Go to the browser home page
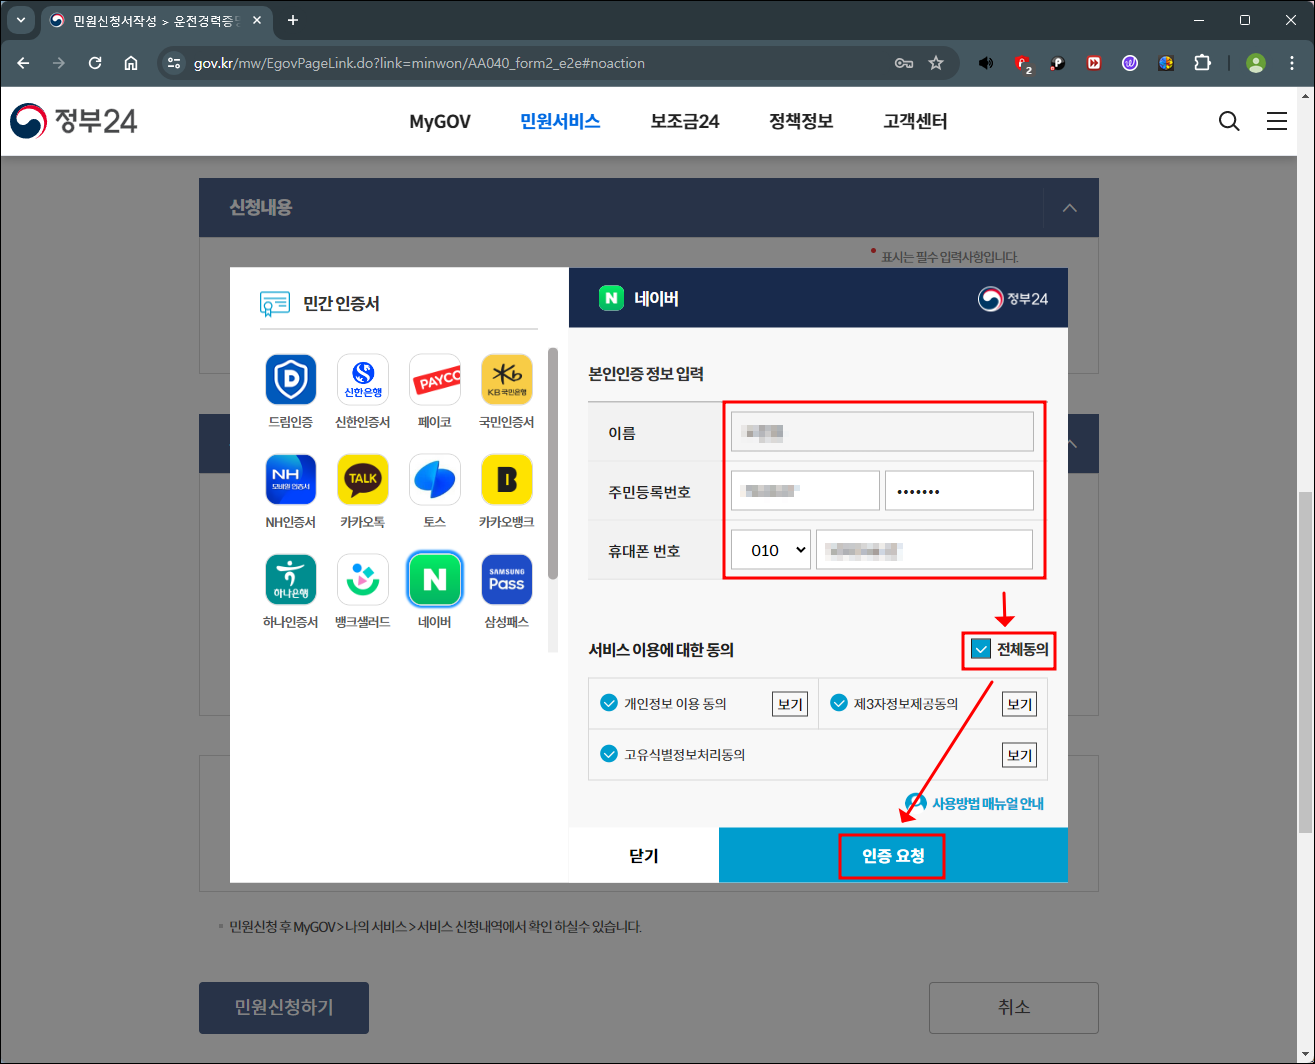The width and height of the screenshot is (1315, 1064). pos(131,63)
